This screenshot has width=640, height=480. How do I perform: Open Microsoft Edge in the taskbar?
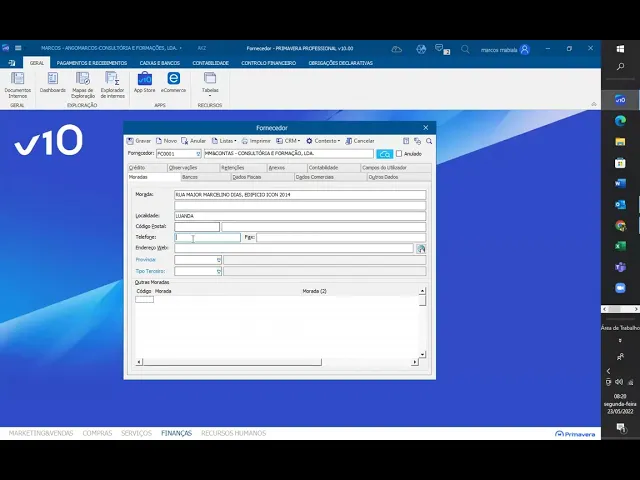click(x=620, y=121)
